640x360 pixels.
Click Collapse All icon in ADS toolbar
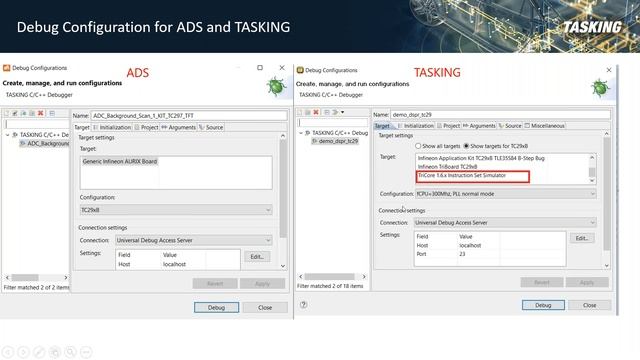click(x=52, y=113)
